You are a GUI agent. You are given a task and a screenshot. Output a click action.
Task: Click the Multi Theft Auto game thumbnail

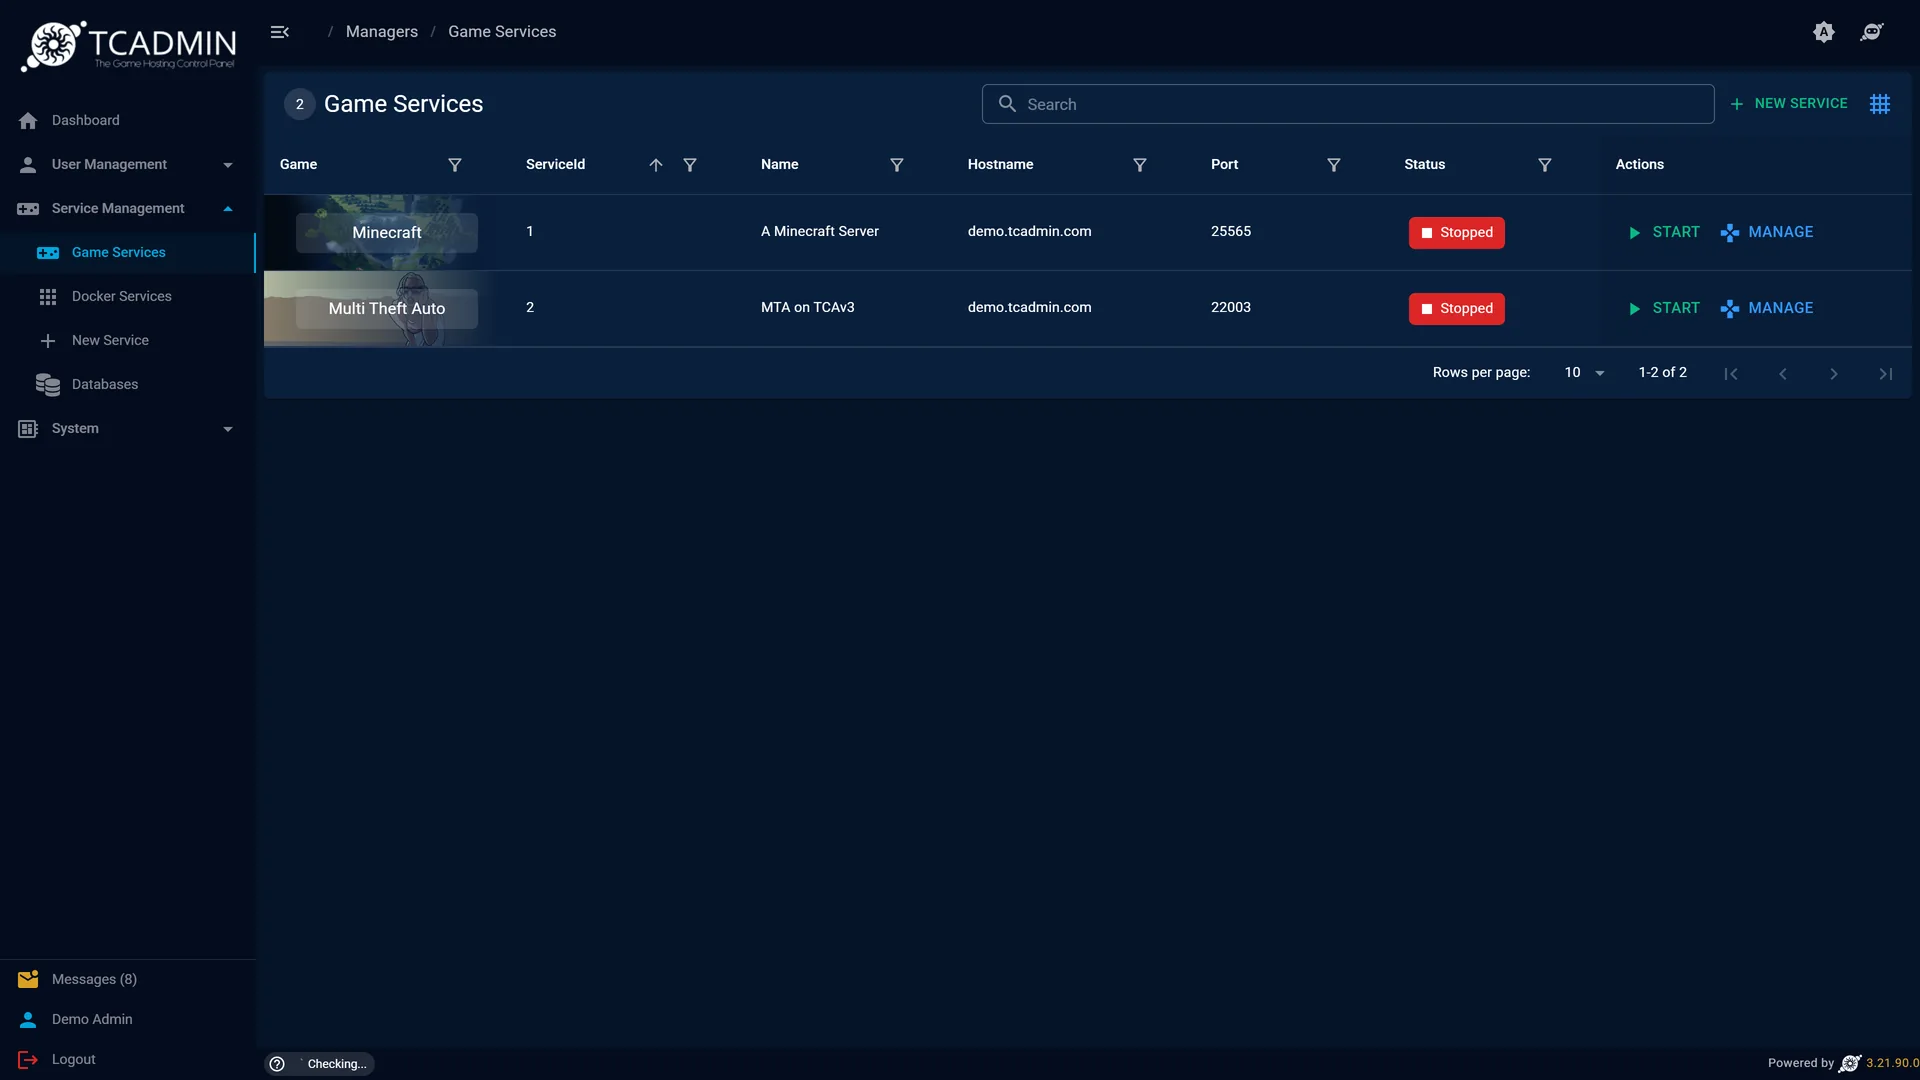[x=387, y=308]
